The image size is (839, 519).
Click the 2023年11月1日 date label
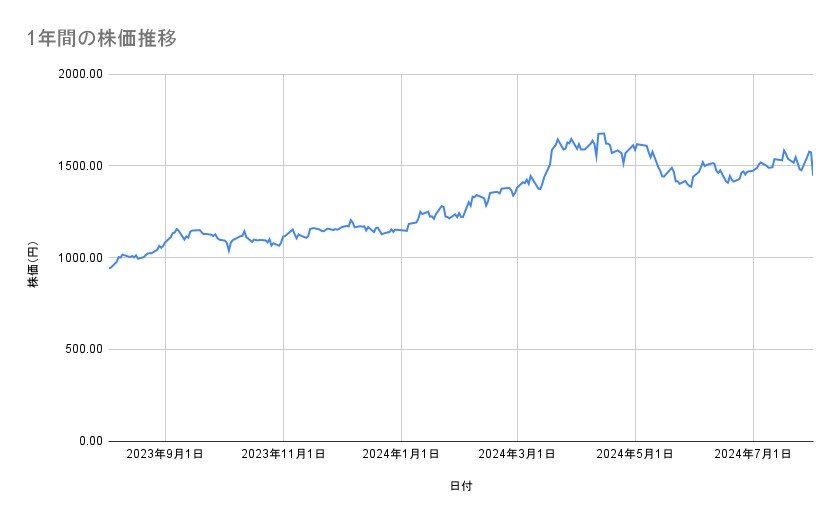click(x=284, y=454)
